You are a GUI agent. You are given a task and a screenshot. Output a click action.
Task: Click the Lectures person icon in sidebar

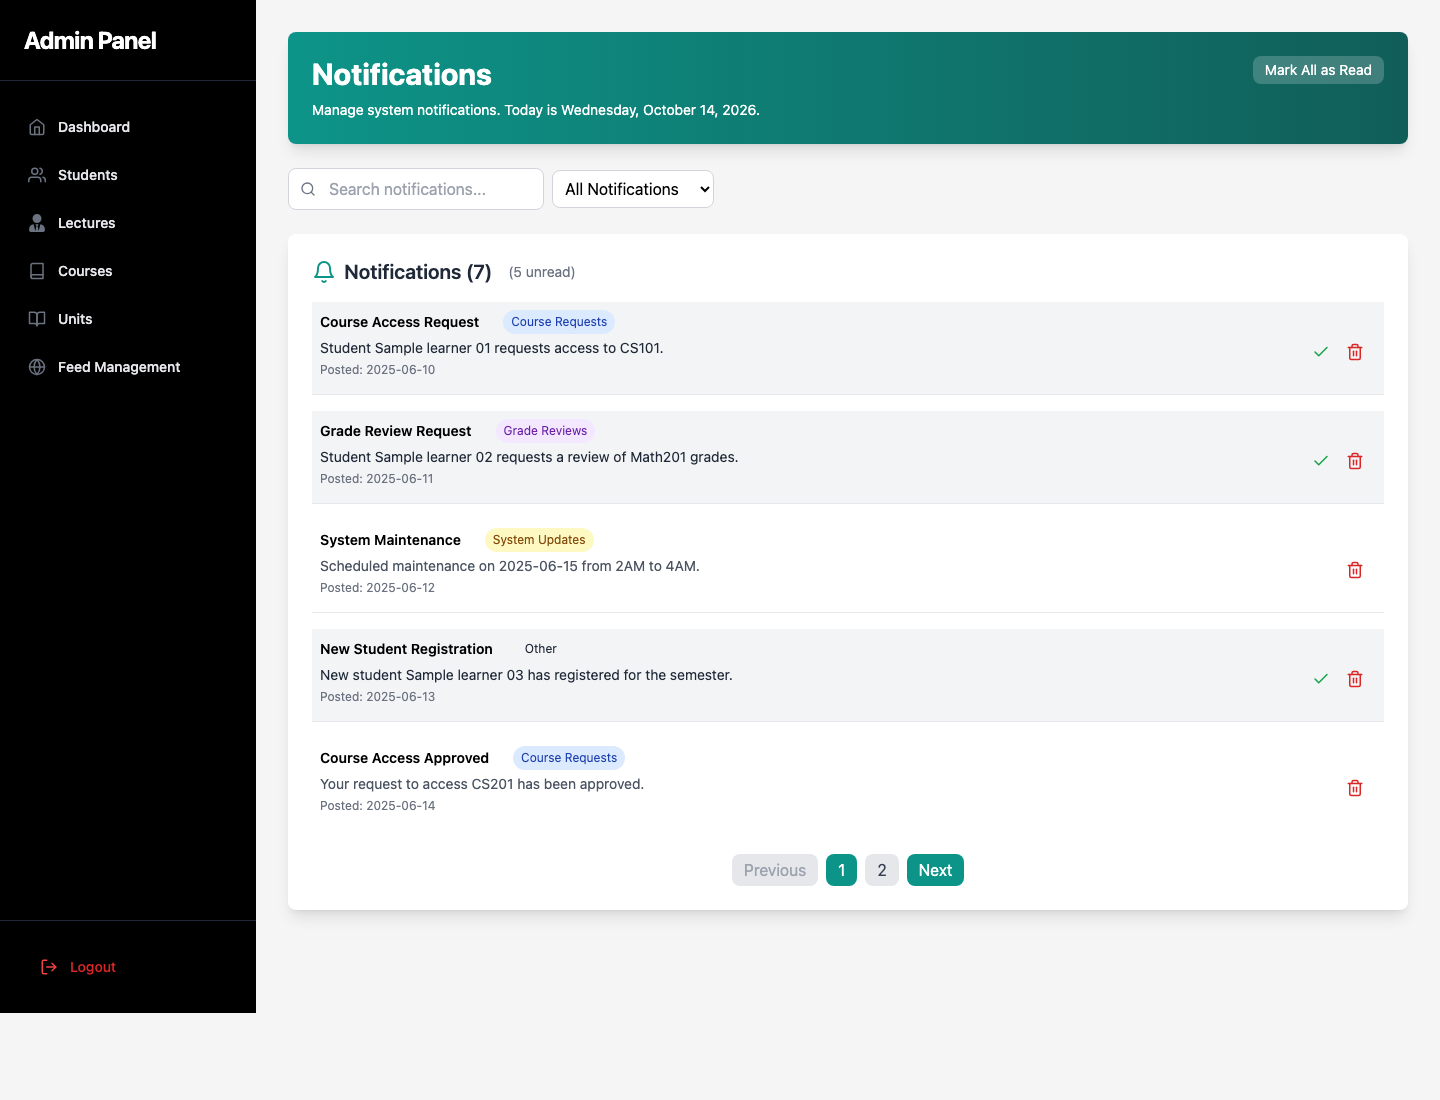point(37,223)
